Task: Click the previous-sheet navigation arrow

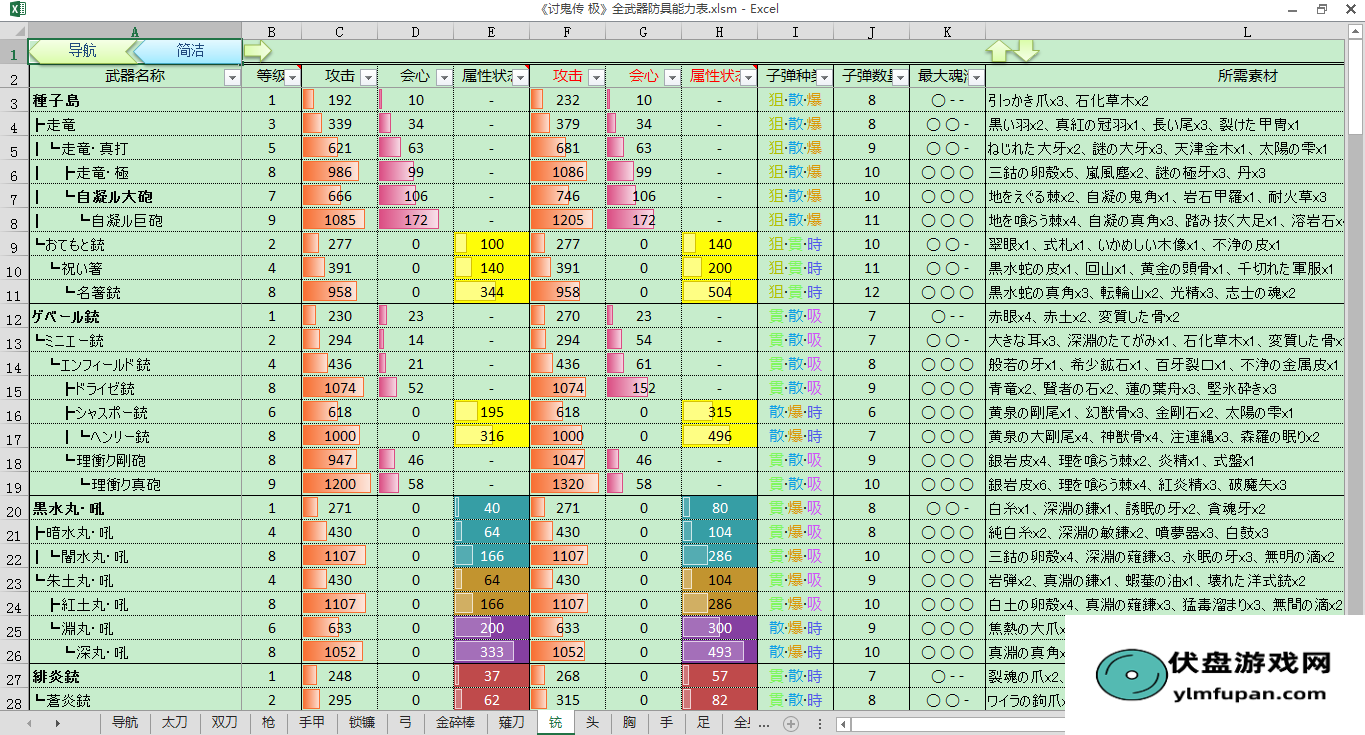Action: click(30, 723)
